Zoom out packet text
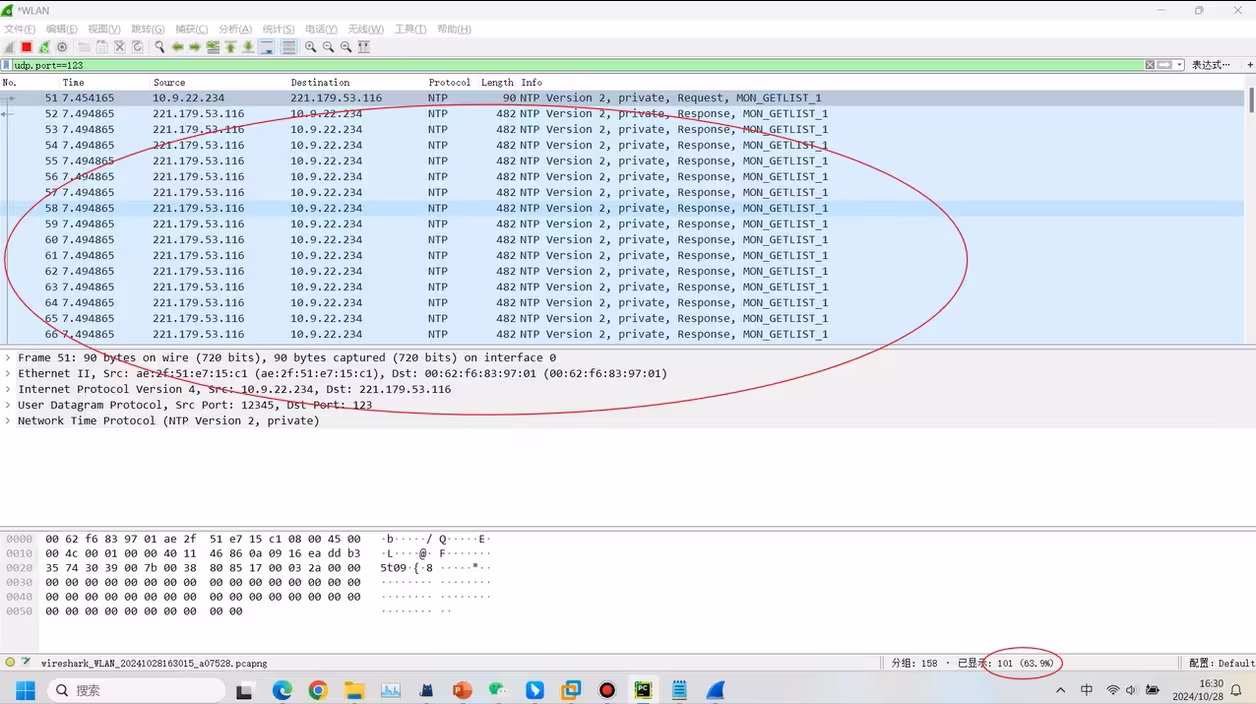The width and height of the screenshot is (1256, 704). 328,47
